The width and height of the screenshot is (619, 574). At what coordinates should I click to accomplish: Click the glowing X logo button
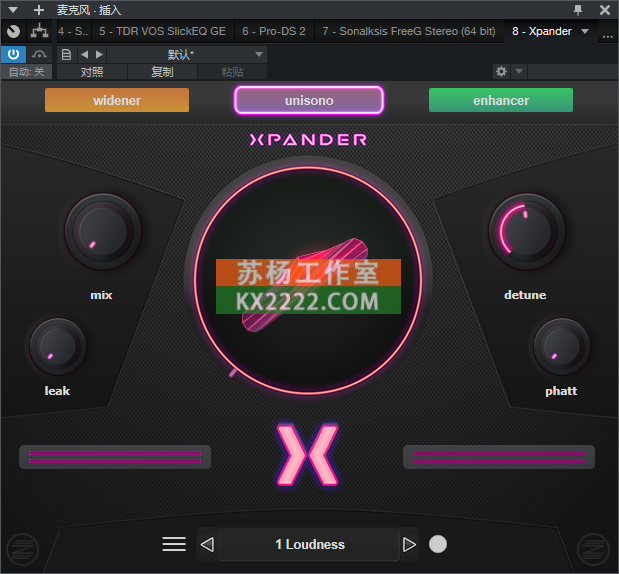pyautogui.click(x=308, y=455)
